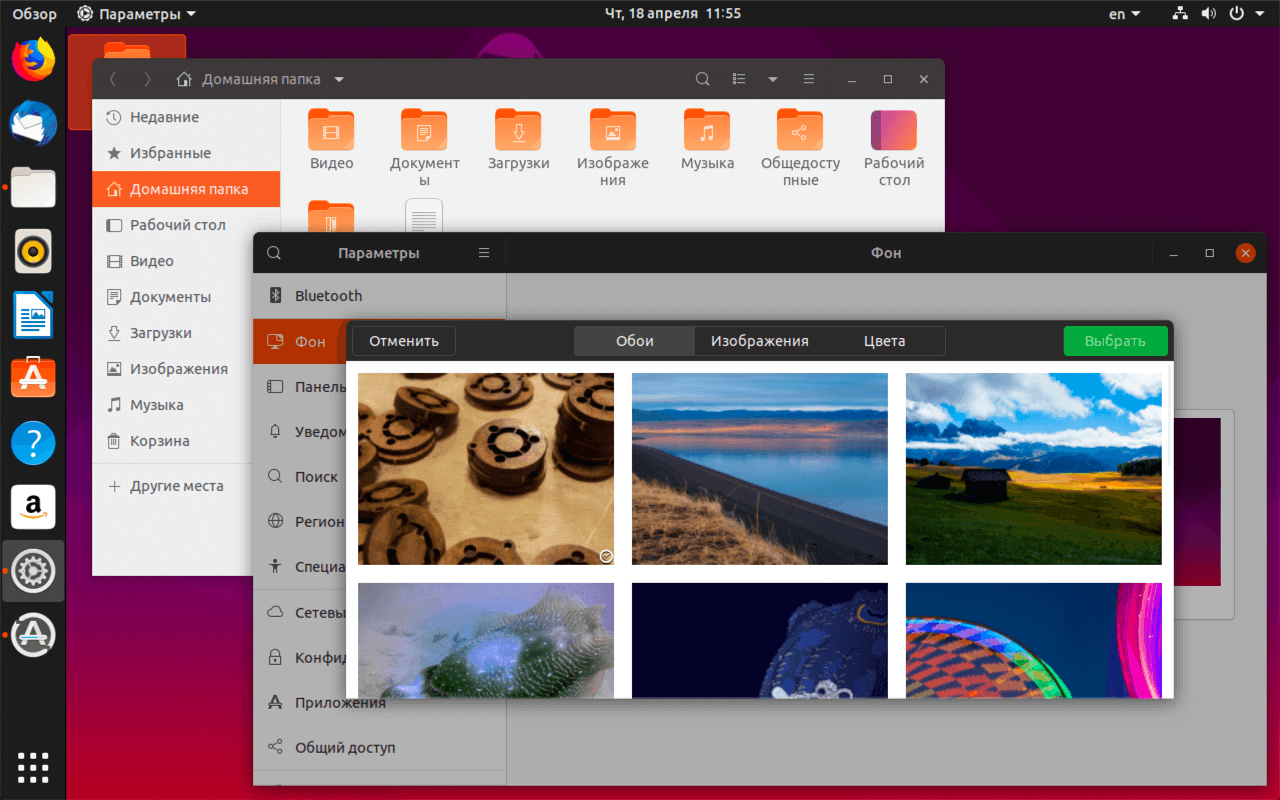Select the Музыка folder icon in Files
Viewport: 1280px width, 800px height.
pos(707,130)
